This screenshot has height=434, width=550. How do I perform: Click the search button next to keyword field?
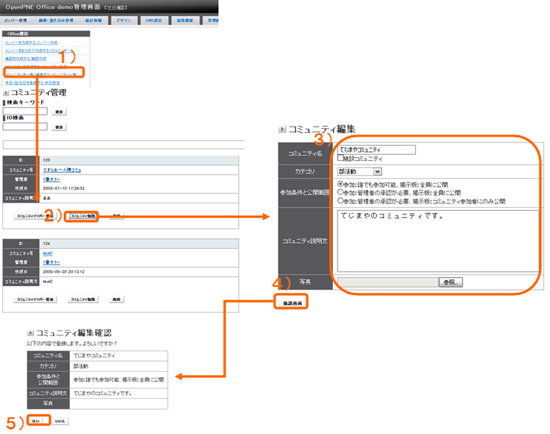[x=59, y=112]
